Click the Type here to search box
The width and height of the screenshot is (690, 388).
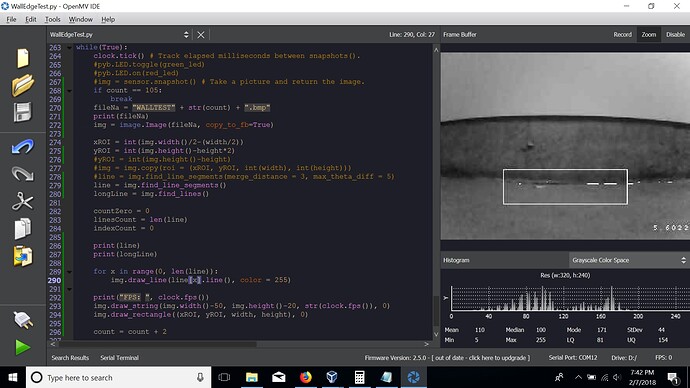(119, 377)
